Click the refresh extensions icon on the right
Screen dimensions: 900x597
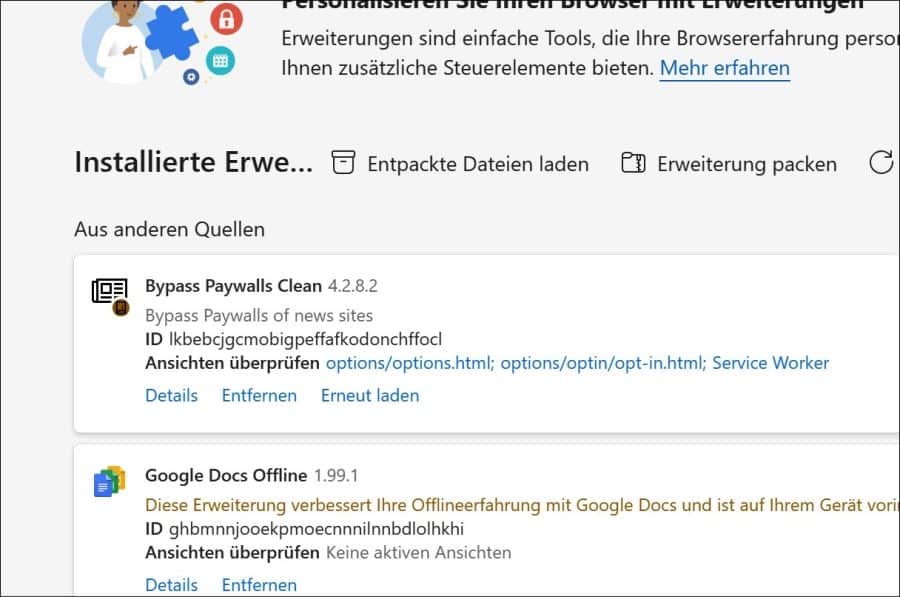point(880,162)
